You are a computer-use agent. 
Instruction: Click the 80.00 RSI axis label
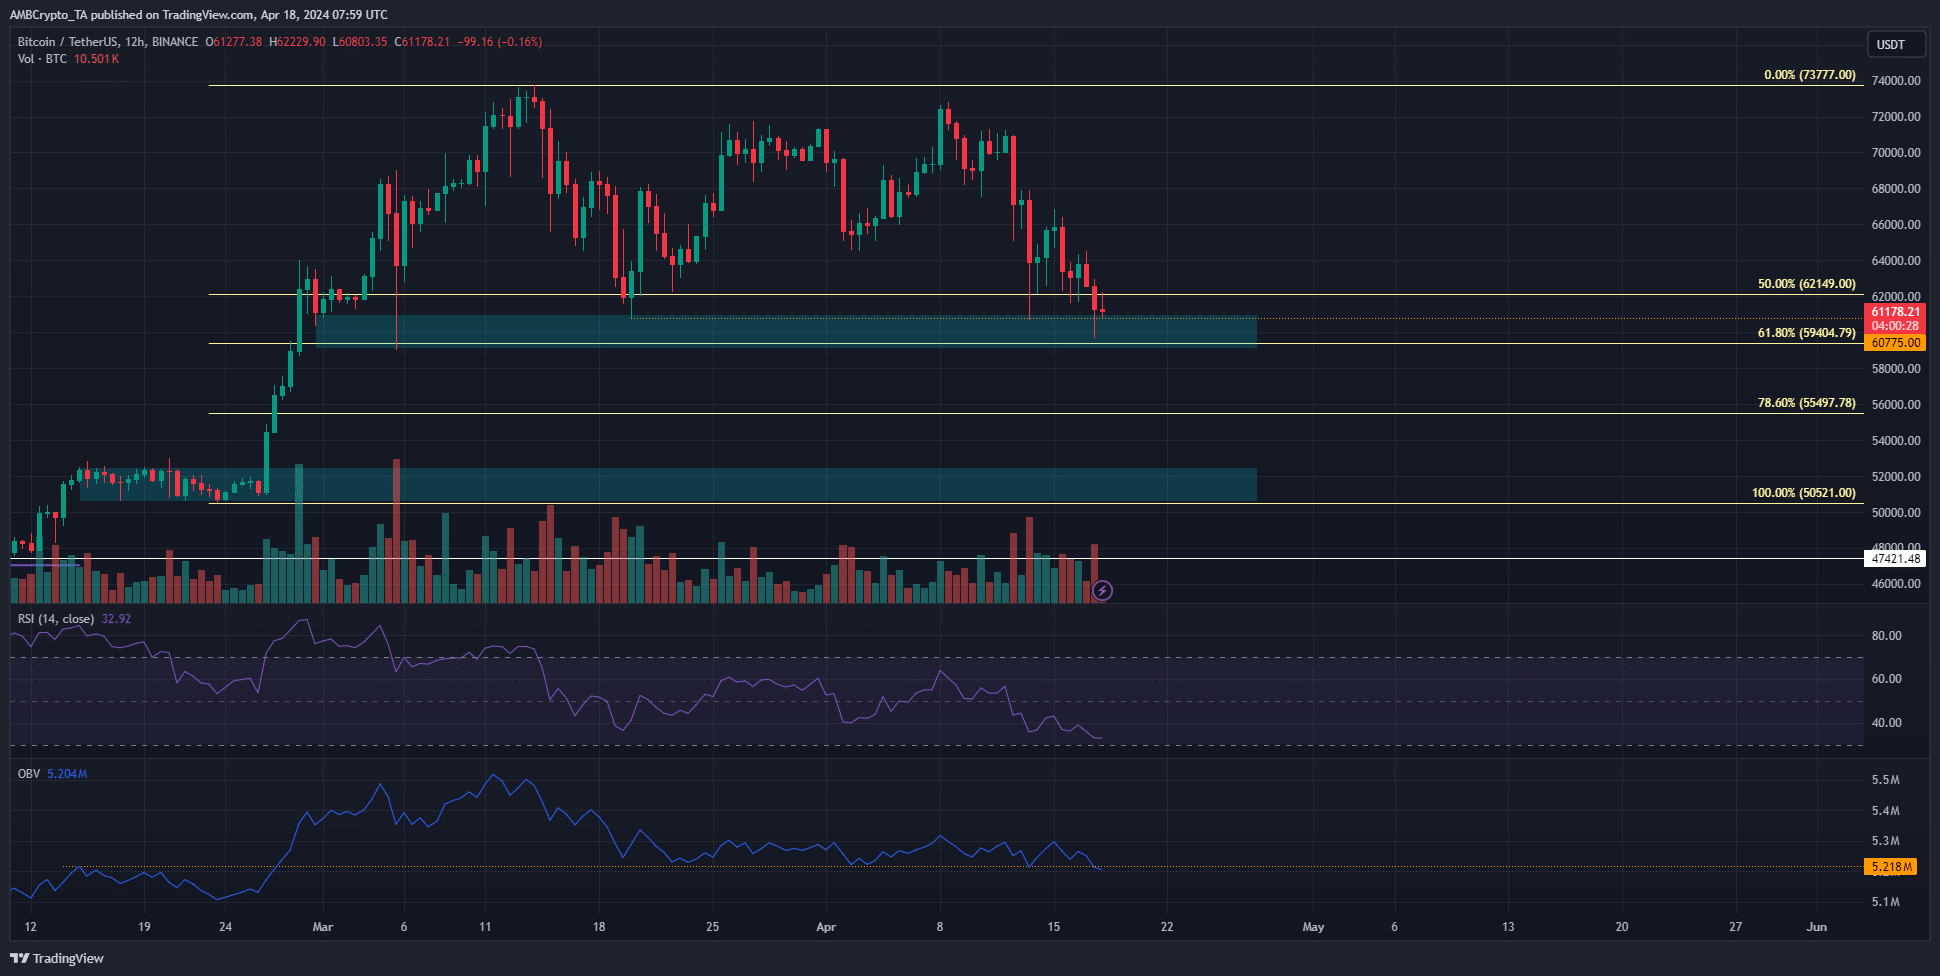point(1886,636)
